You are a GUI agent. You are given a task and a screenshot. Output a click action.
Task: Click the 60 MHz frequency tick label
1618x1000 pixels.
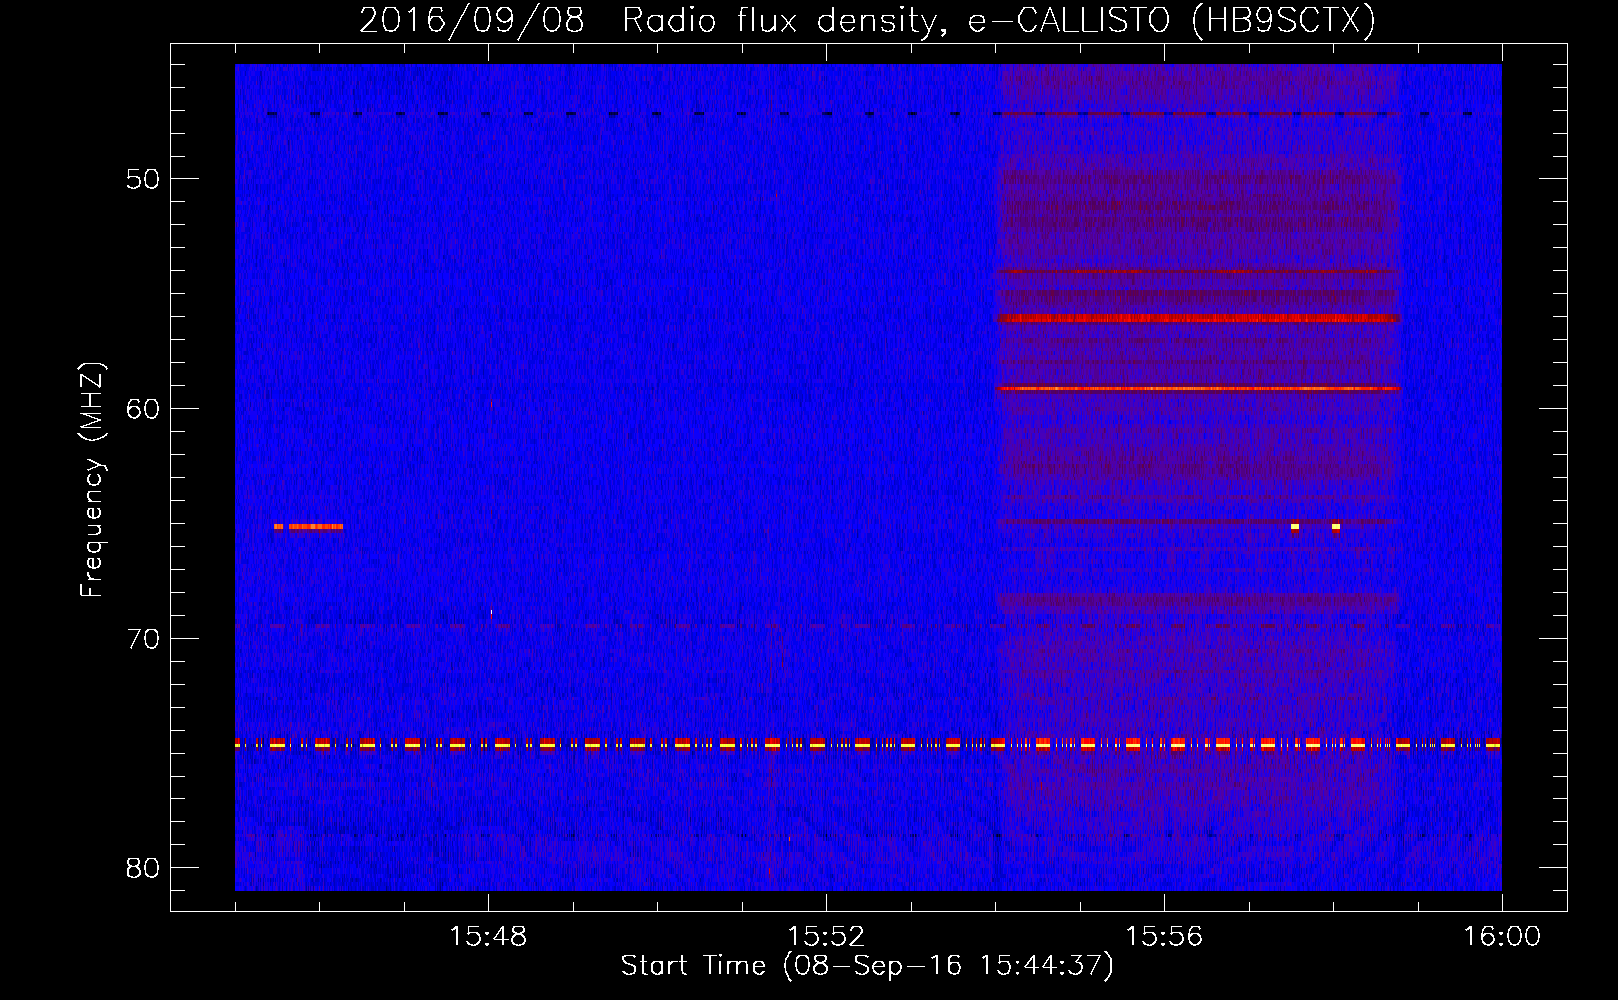click(x=143, y=408)
